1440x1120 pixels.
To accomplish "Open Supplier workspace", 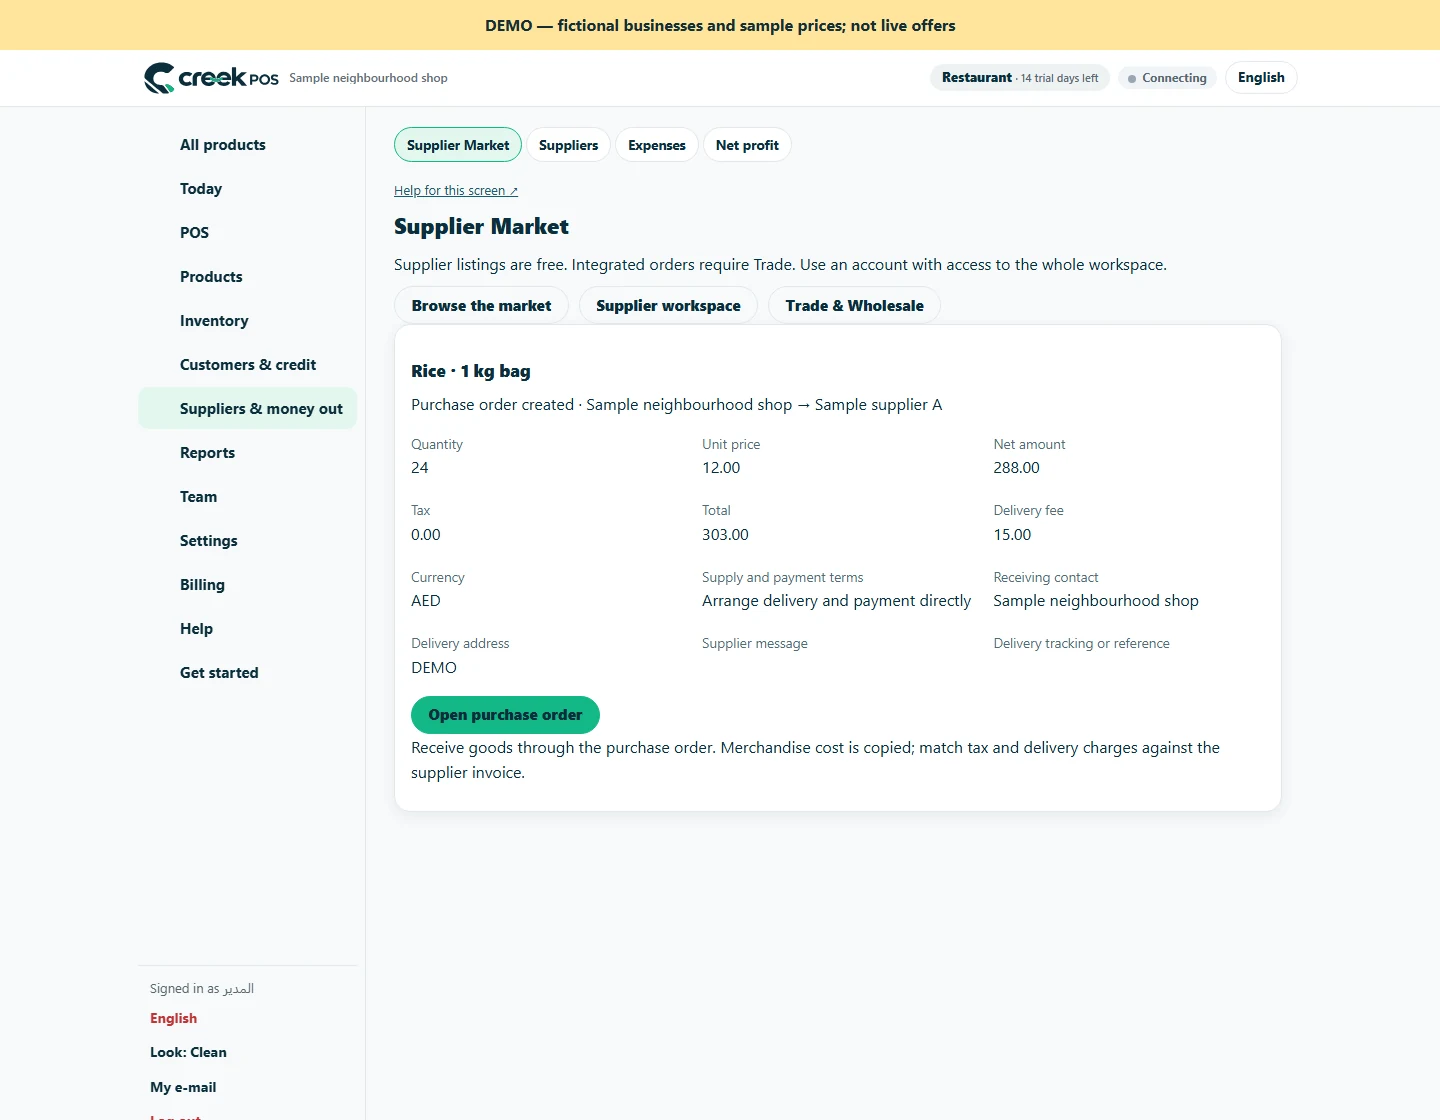I will pos(668,306).
